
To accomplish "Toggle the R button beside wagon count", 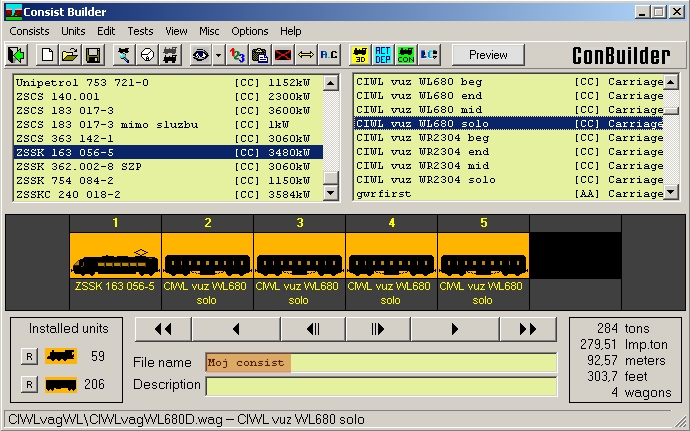I will click(x=30, y=384).
